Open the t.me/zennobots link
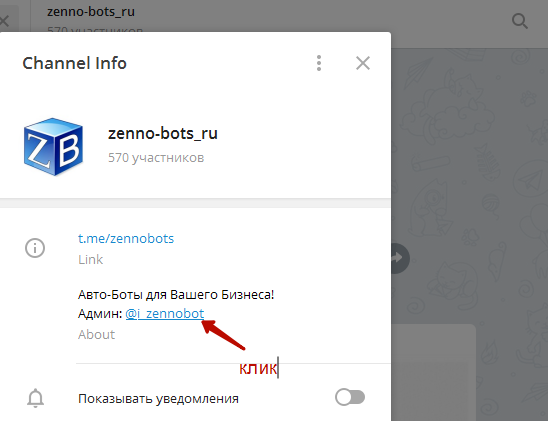548x421 pixels. (x=126, y=238)
